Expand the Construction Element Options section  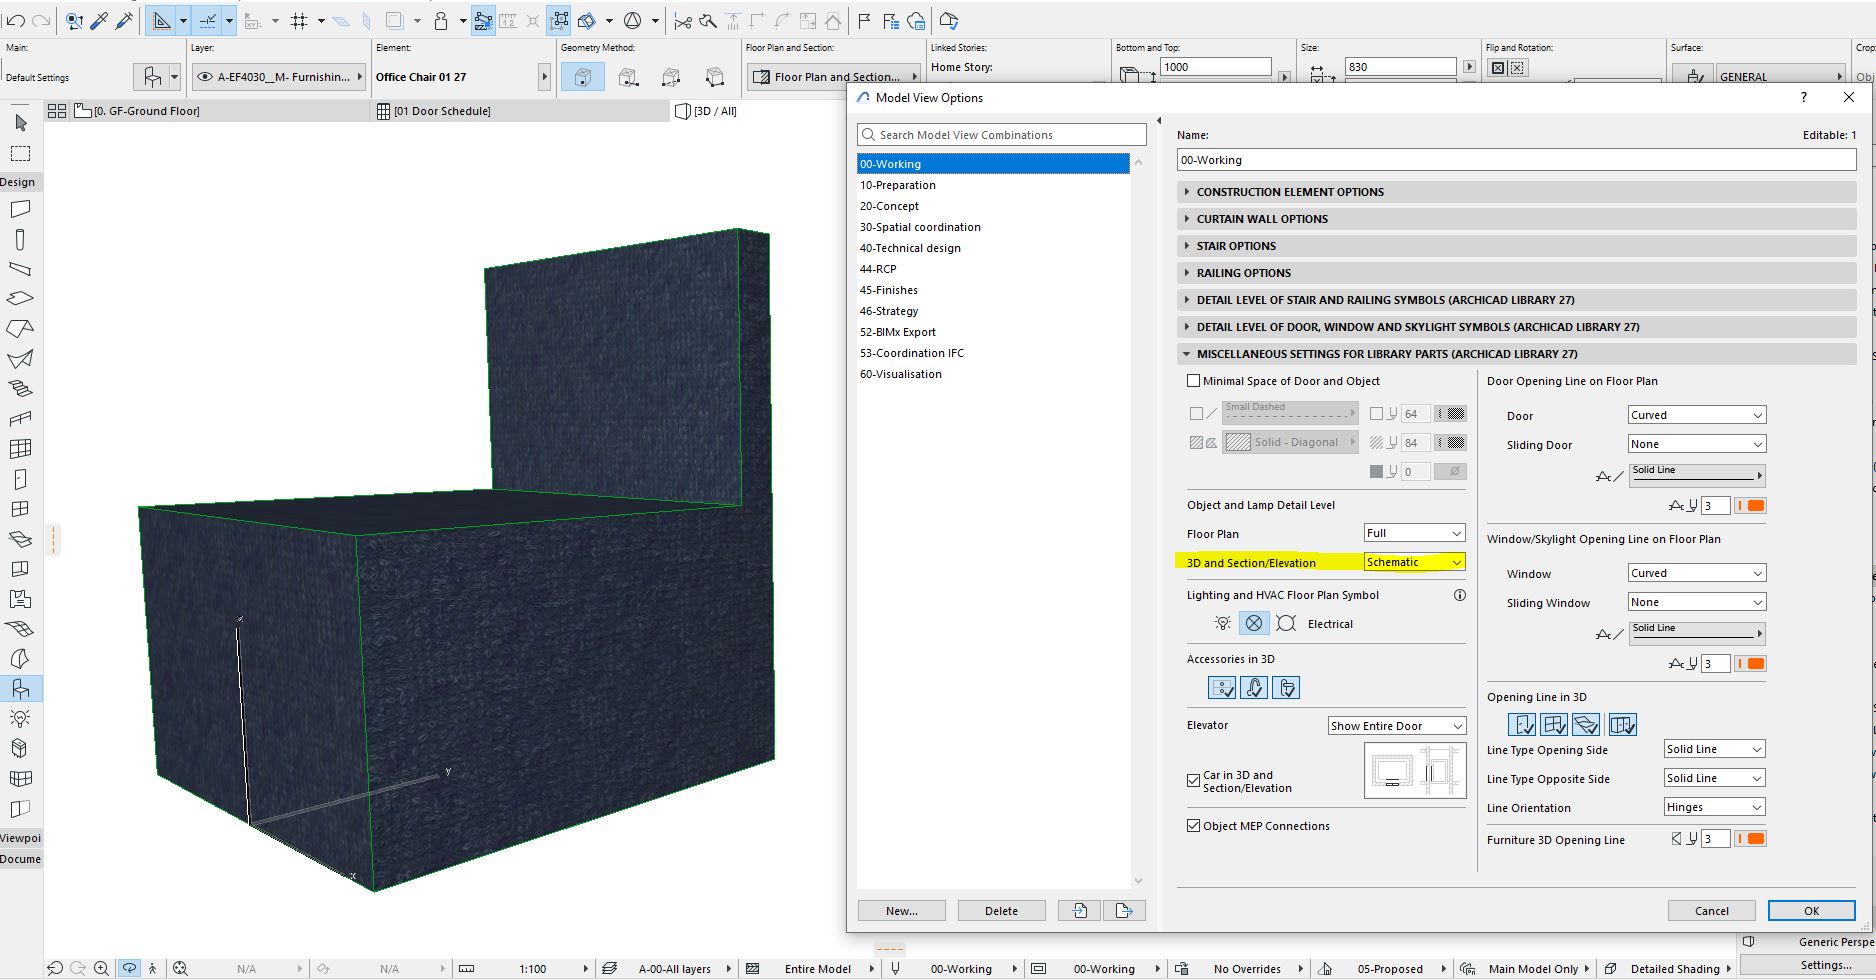click(x=1517, y=192)
